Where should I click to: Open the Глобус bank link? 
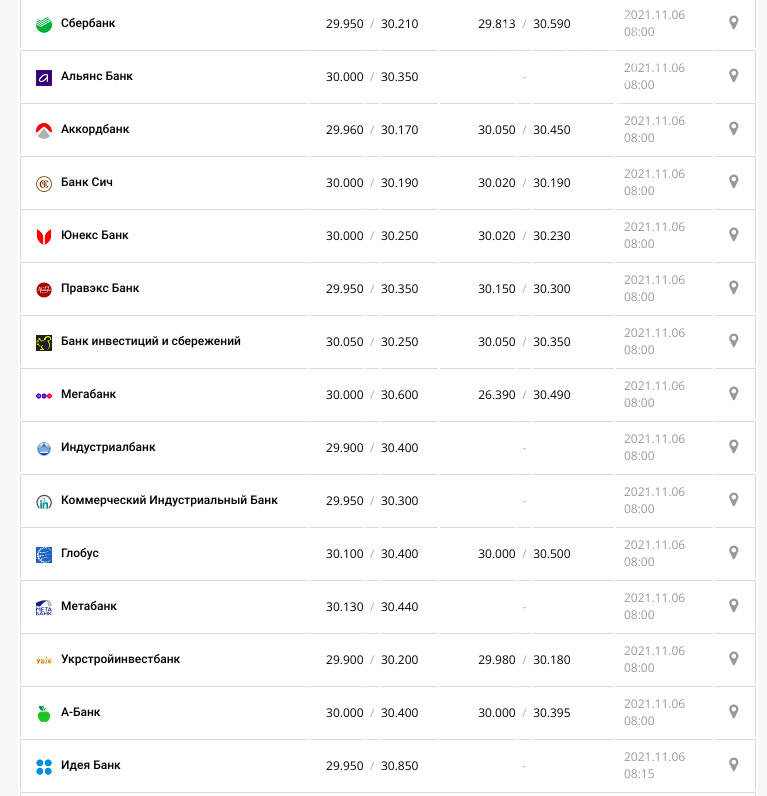(x=80, y=553)
